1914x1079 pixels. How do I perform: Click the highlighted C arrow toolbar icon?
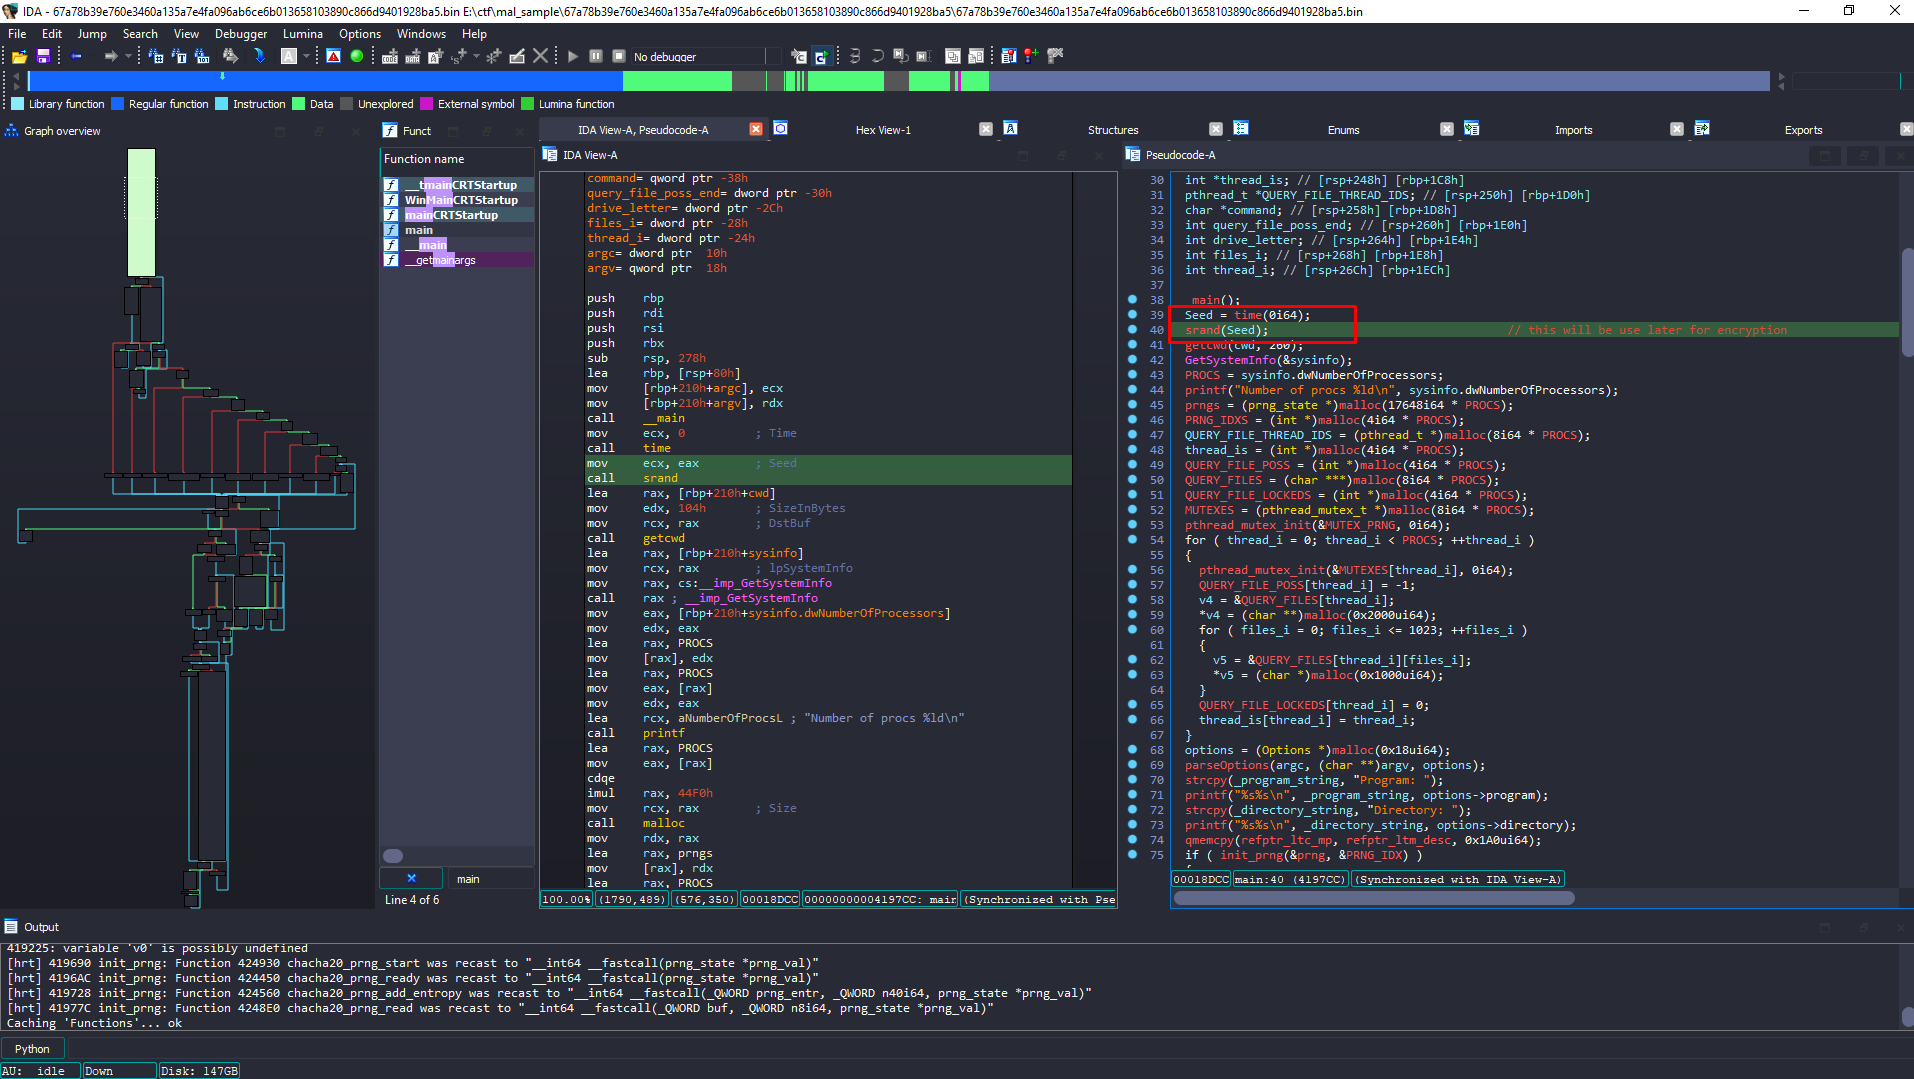click(821, 56)
